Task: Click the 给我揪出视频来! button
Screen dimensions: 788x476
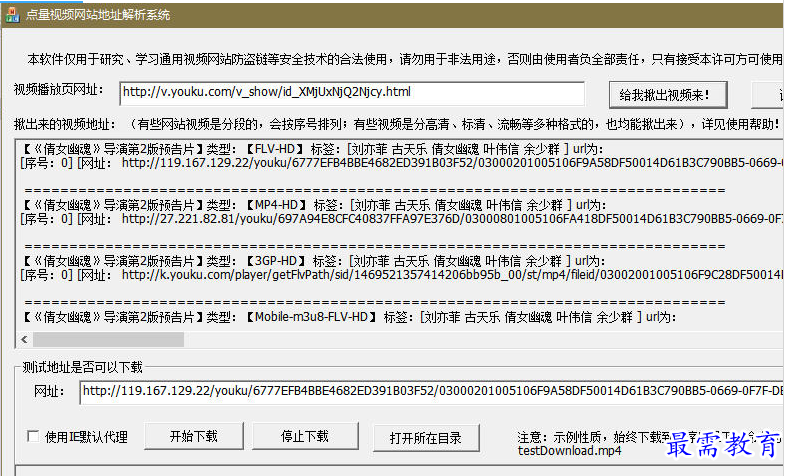Action: point(668,95)
